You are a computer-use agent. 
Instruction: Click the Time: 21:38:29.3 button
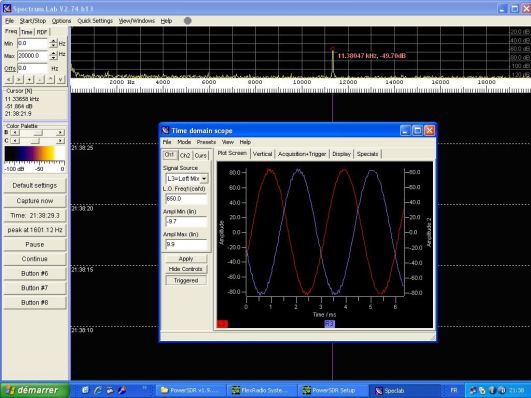(35, 215)
